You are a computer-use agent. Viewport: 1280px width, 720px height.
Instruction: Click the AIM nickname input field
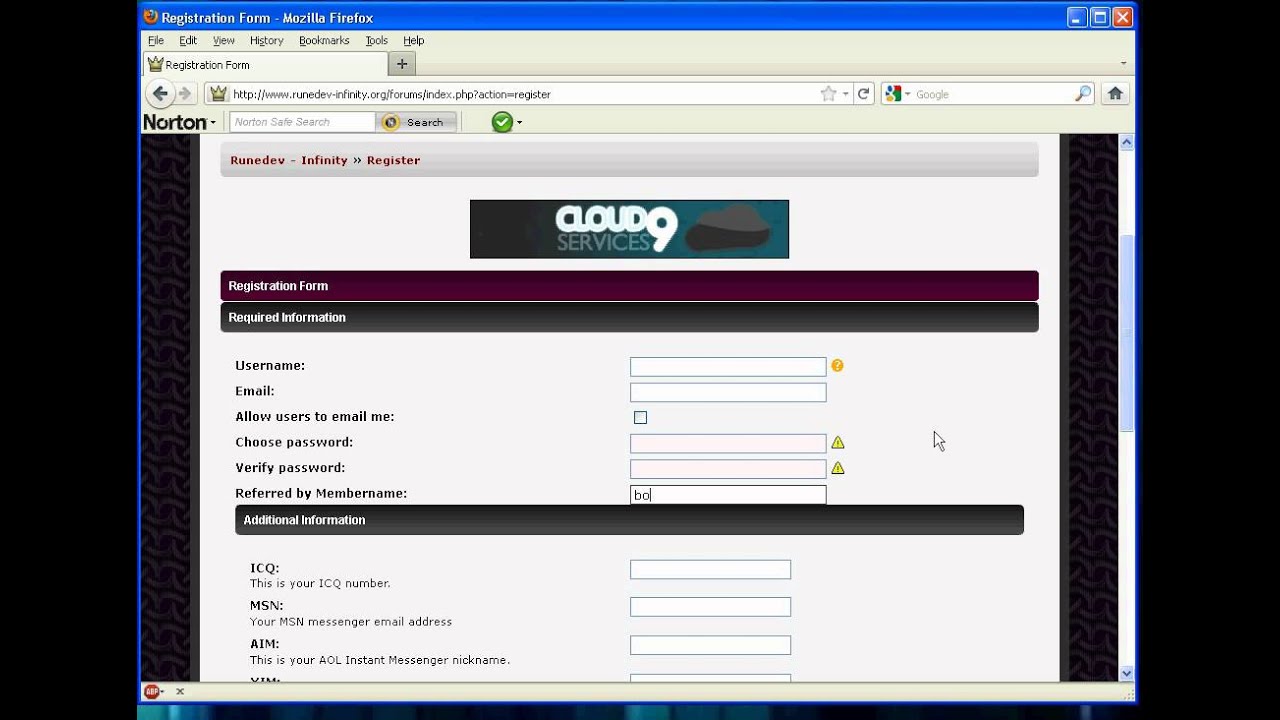coord(710,645)
